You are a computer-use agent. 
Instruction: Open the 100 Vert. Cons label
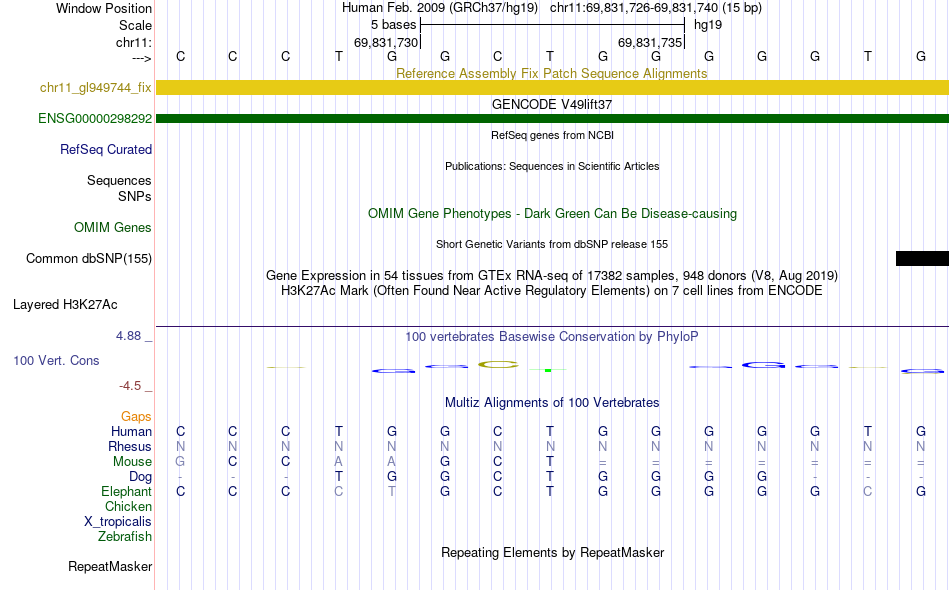[x=56, y=361]
